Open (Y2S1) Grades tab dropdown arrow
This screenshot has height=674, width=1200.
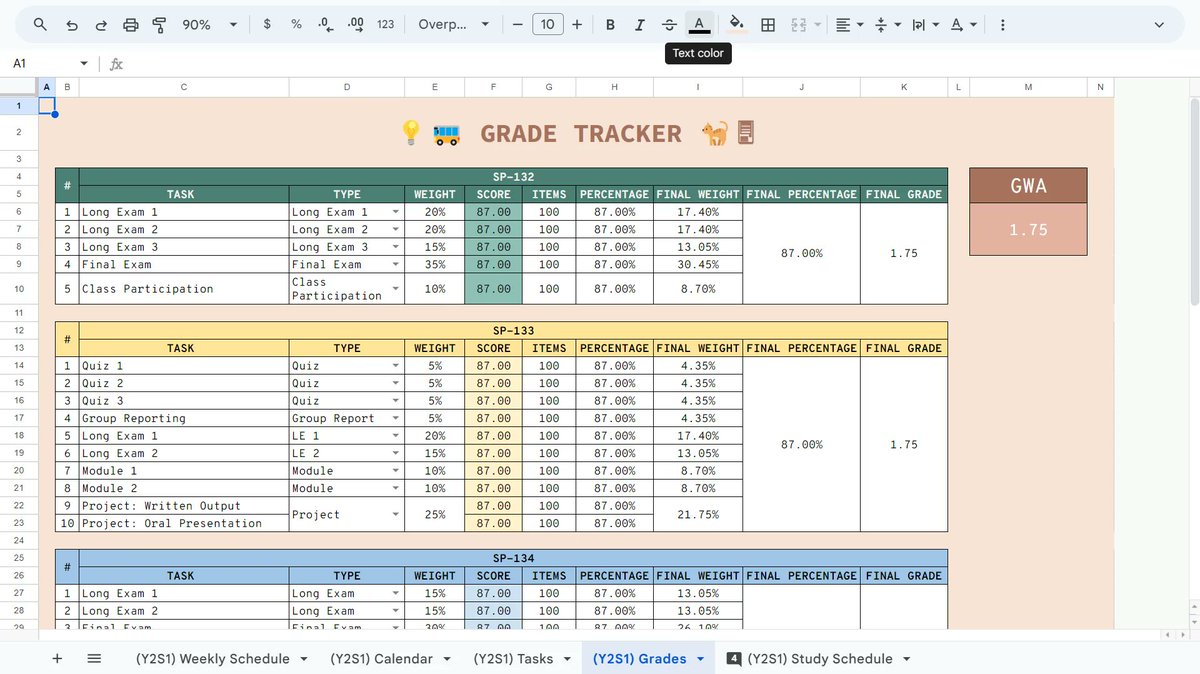coord(700,659)
